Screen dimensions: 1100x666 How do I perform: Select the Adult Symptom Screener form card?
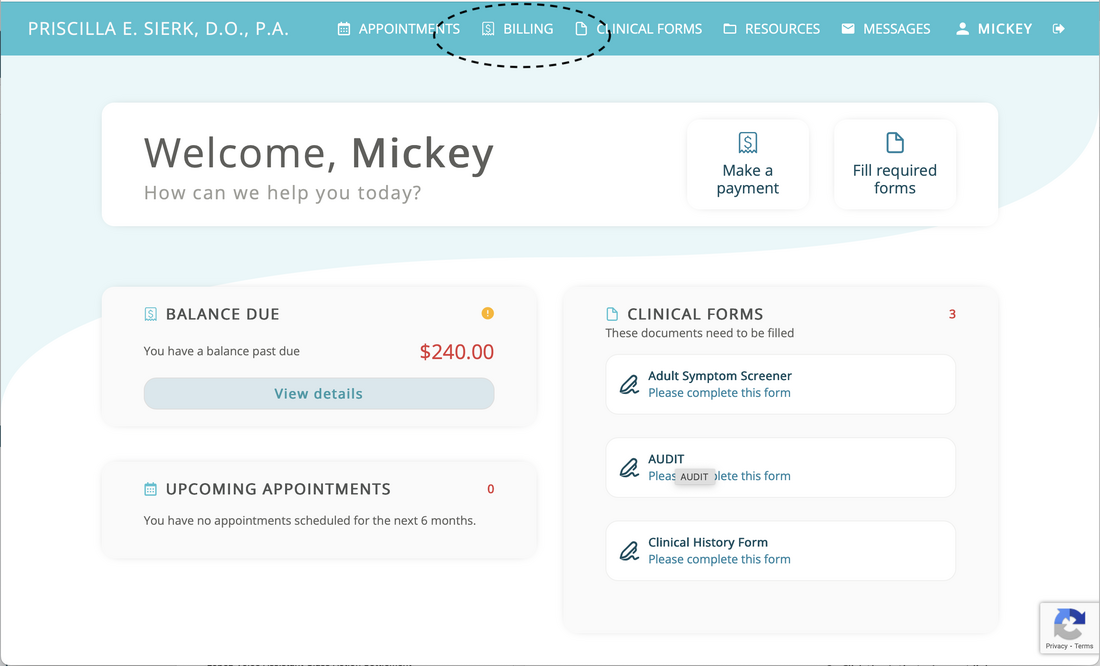(780, 384)
